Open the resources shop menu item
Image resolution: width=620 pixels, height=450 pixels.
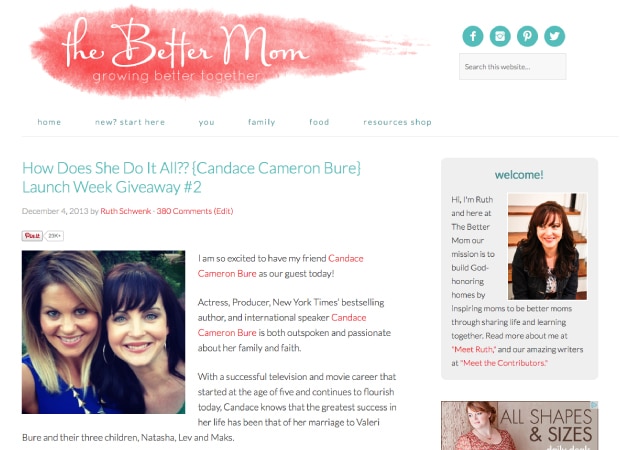click(397, 122)
